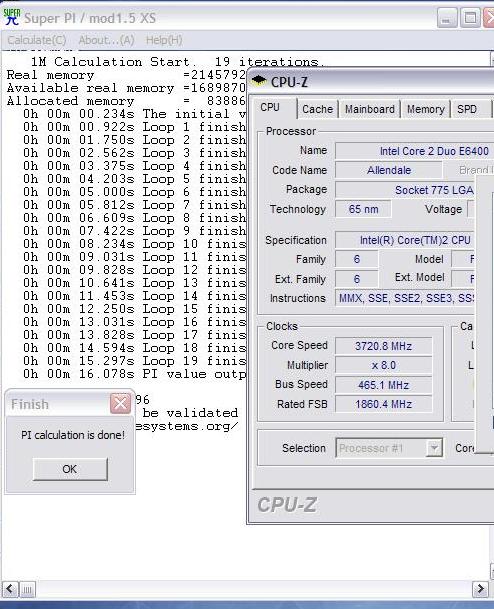494x609 pixels.
Task: Click the left arrow of horizontal scrollbar
Action: point(10,589)
